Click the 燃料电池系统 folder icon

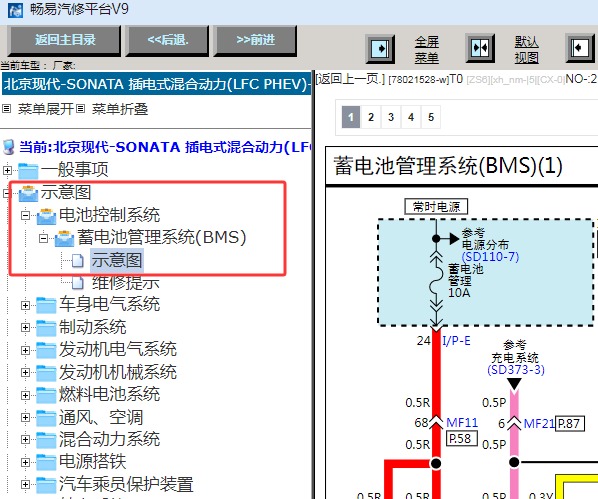(46, 395)
